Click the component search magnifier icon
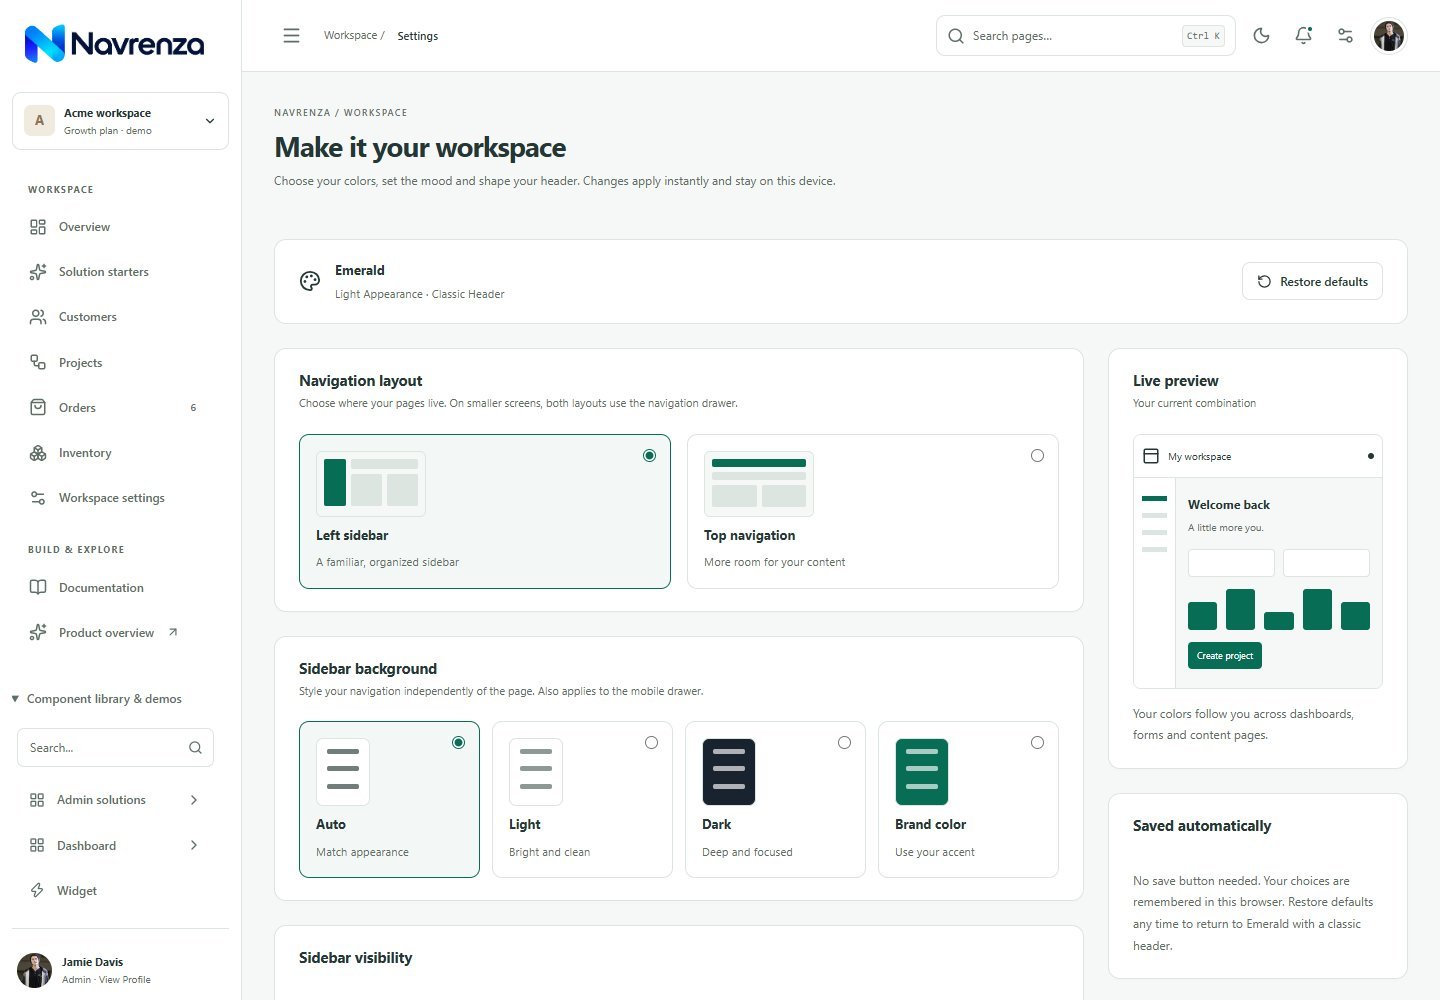 (x=195, y=747)
